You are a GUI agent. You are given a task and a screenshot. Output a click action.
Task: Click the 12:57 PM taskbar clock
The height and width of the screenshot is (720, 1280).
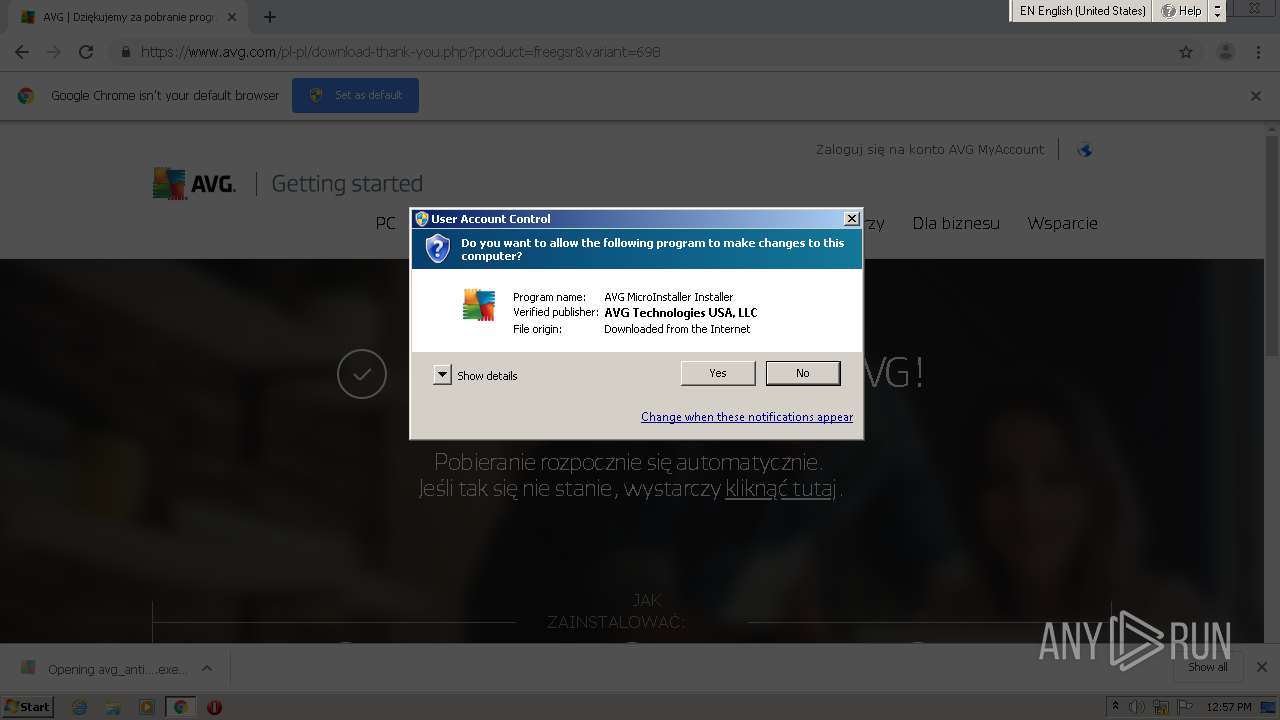click(x=1229, y=707)
